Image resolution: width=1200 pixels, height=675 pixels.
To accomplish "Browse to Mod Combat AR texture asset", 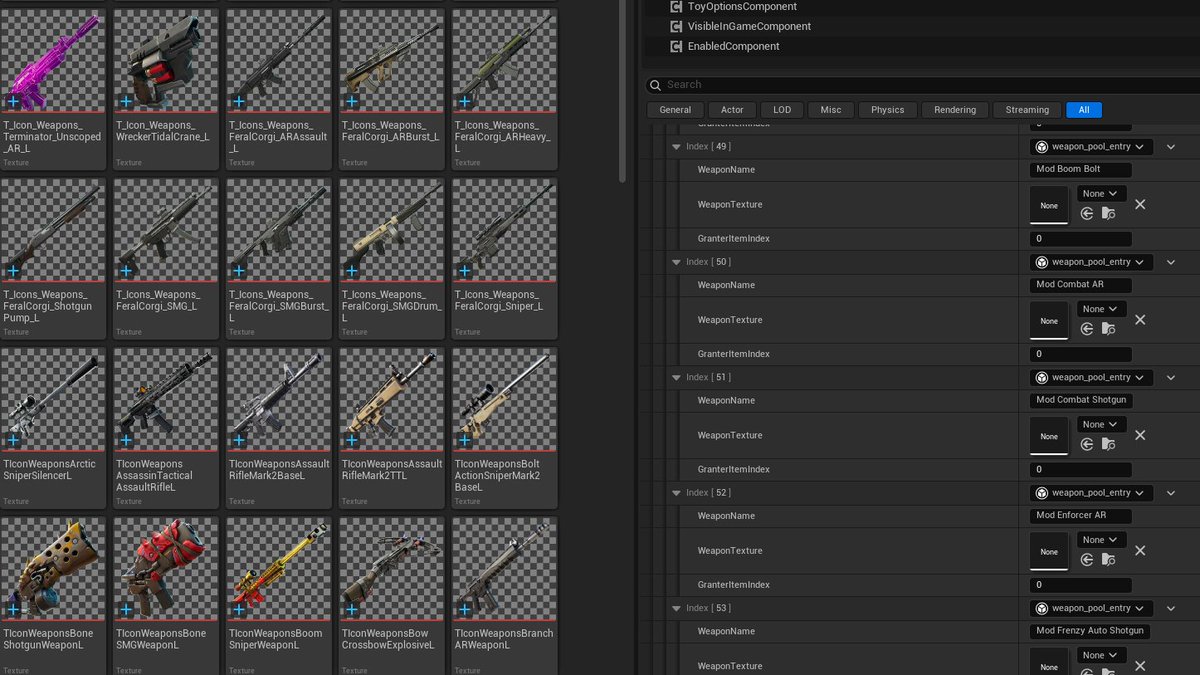I will tap(1108, 328).
